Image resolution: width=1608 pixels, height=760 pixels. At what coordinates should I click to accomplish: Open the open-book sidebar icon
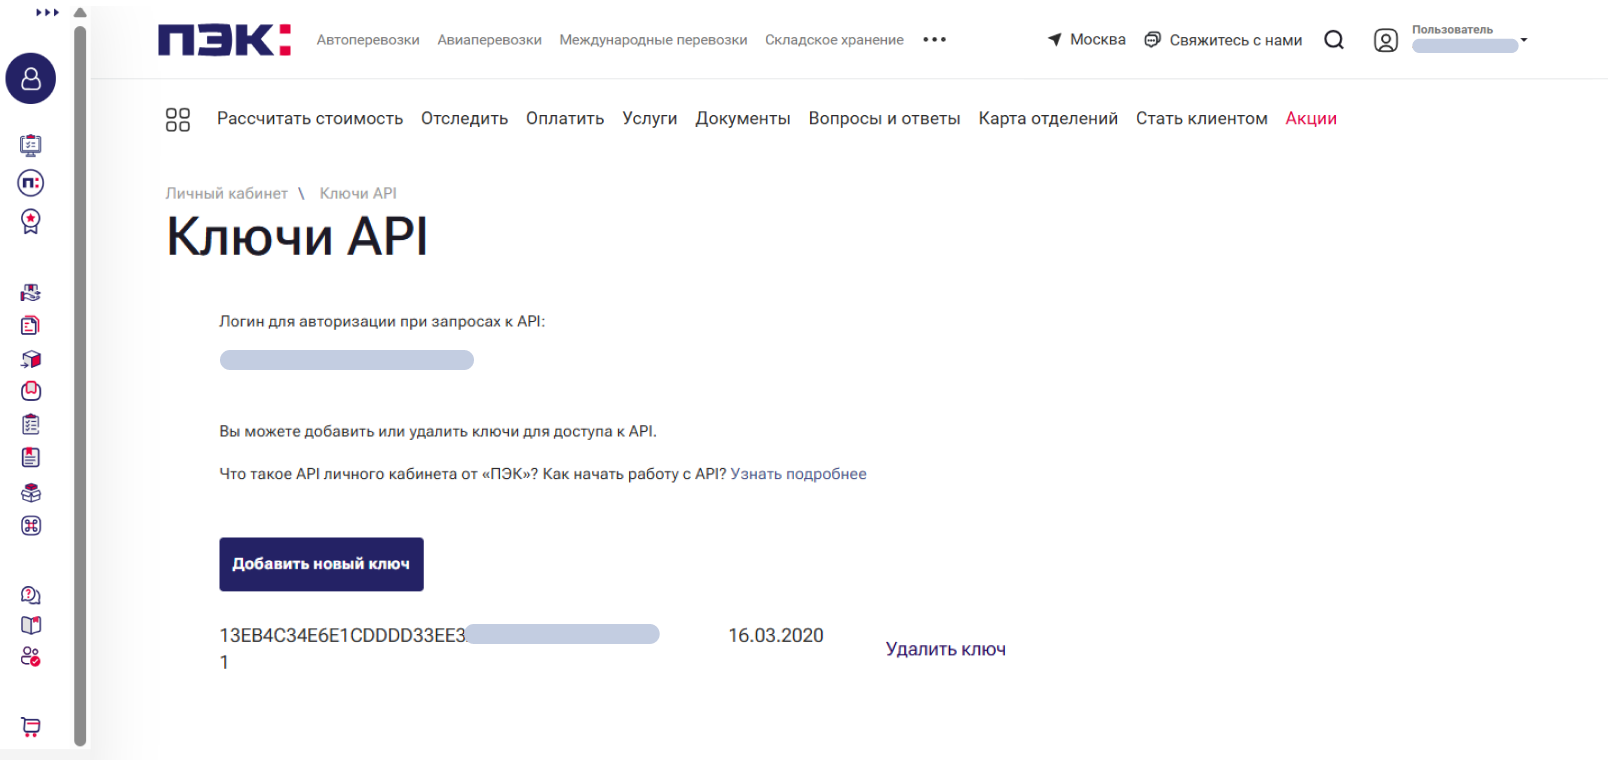click(x=31, y=626)
